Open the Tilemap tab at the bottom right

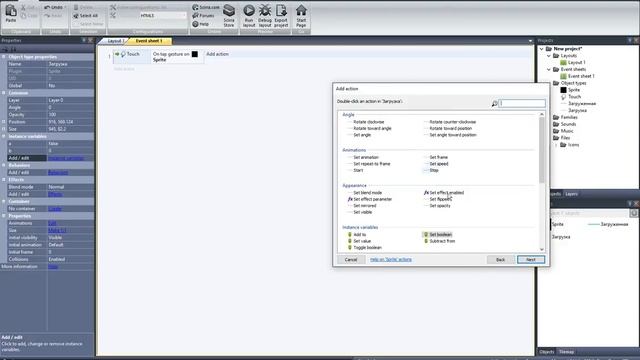pyautogui.click(x=567, y=352)
